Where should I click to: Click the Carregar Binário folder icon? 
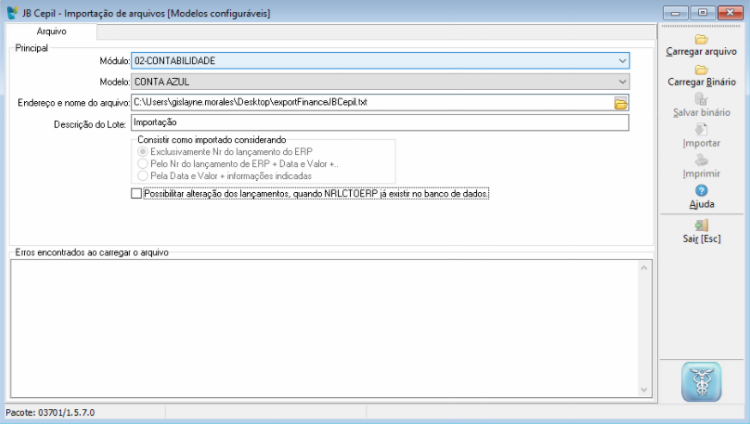pyautogui.click(x=701, y=69)
